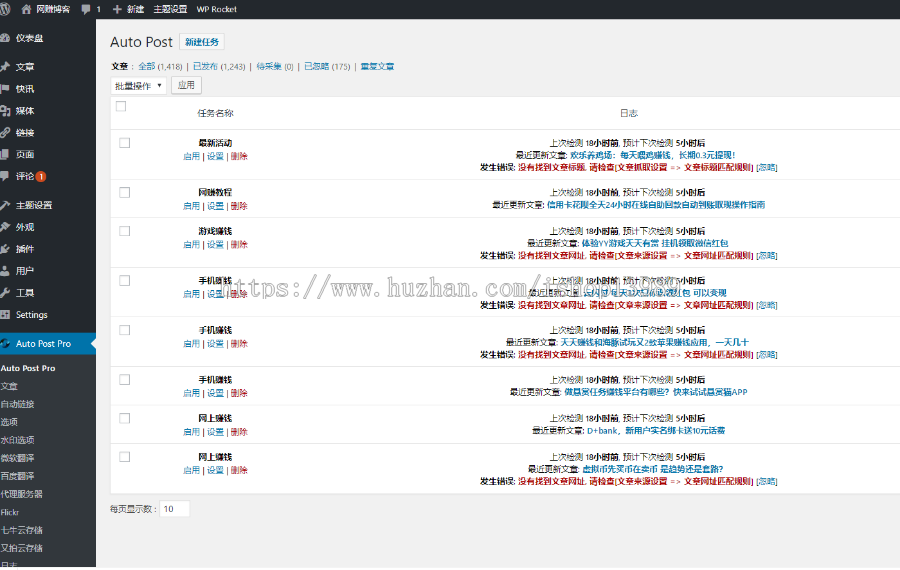The width and height of the screenshot is (900, 570).
Task: Check the box for the 网赚教程 task
Action: tap(125, 192)
